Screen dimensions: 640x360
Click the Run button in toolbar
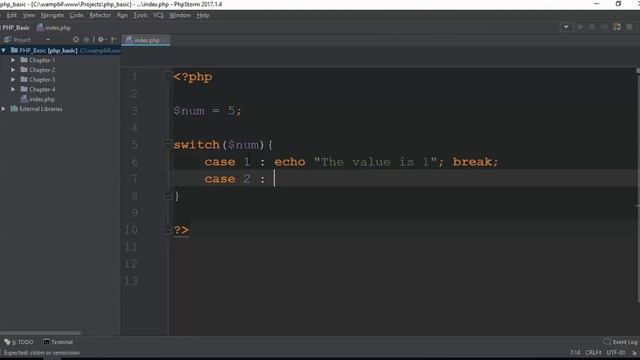click(580, 27)
